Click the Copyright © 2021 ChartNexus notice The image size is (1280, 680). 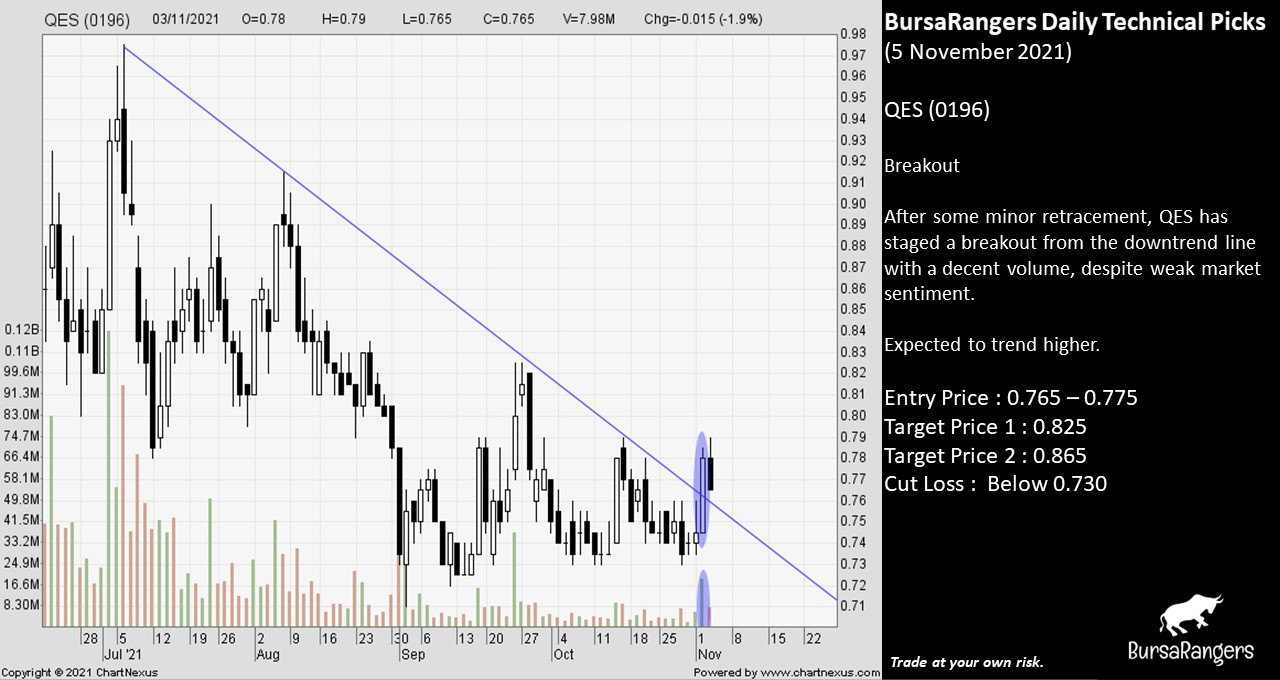[x=80, y=673]
